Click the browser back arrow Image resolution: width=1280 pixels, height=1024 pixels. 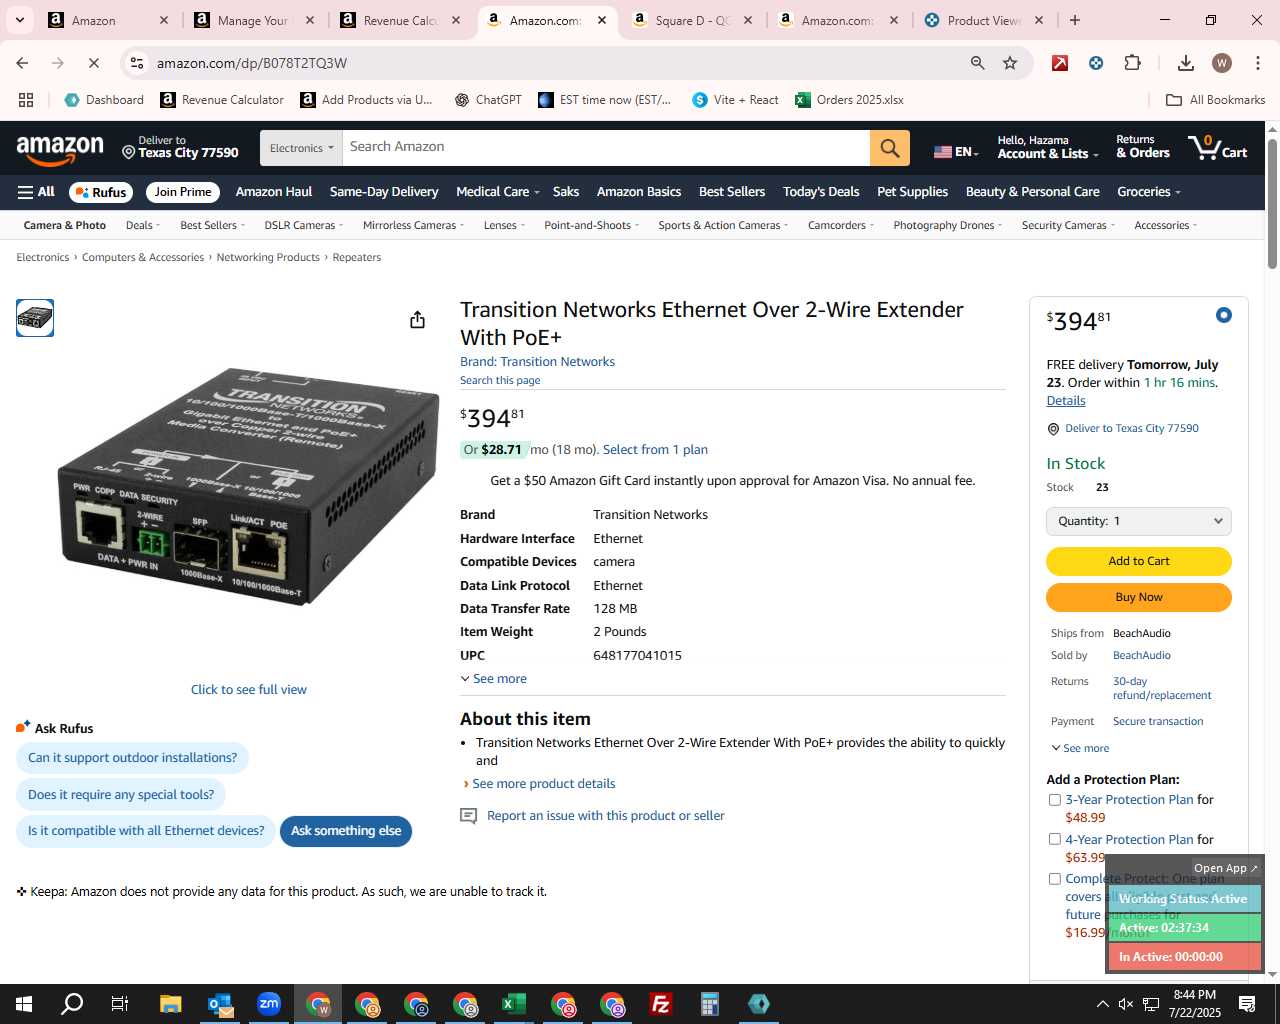(22, 63)
